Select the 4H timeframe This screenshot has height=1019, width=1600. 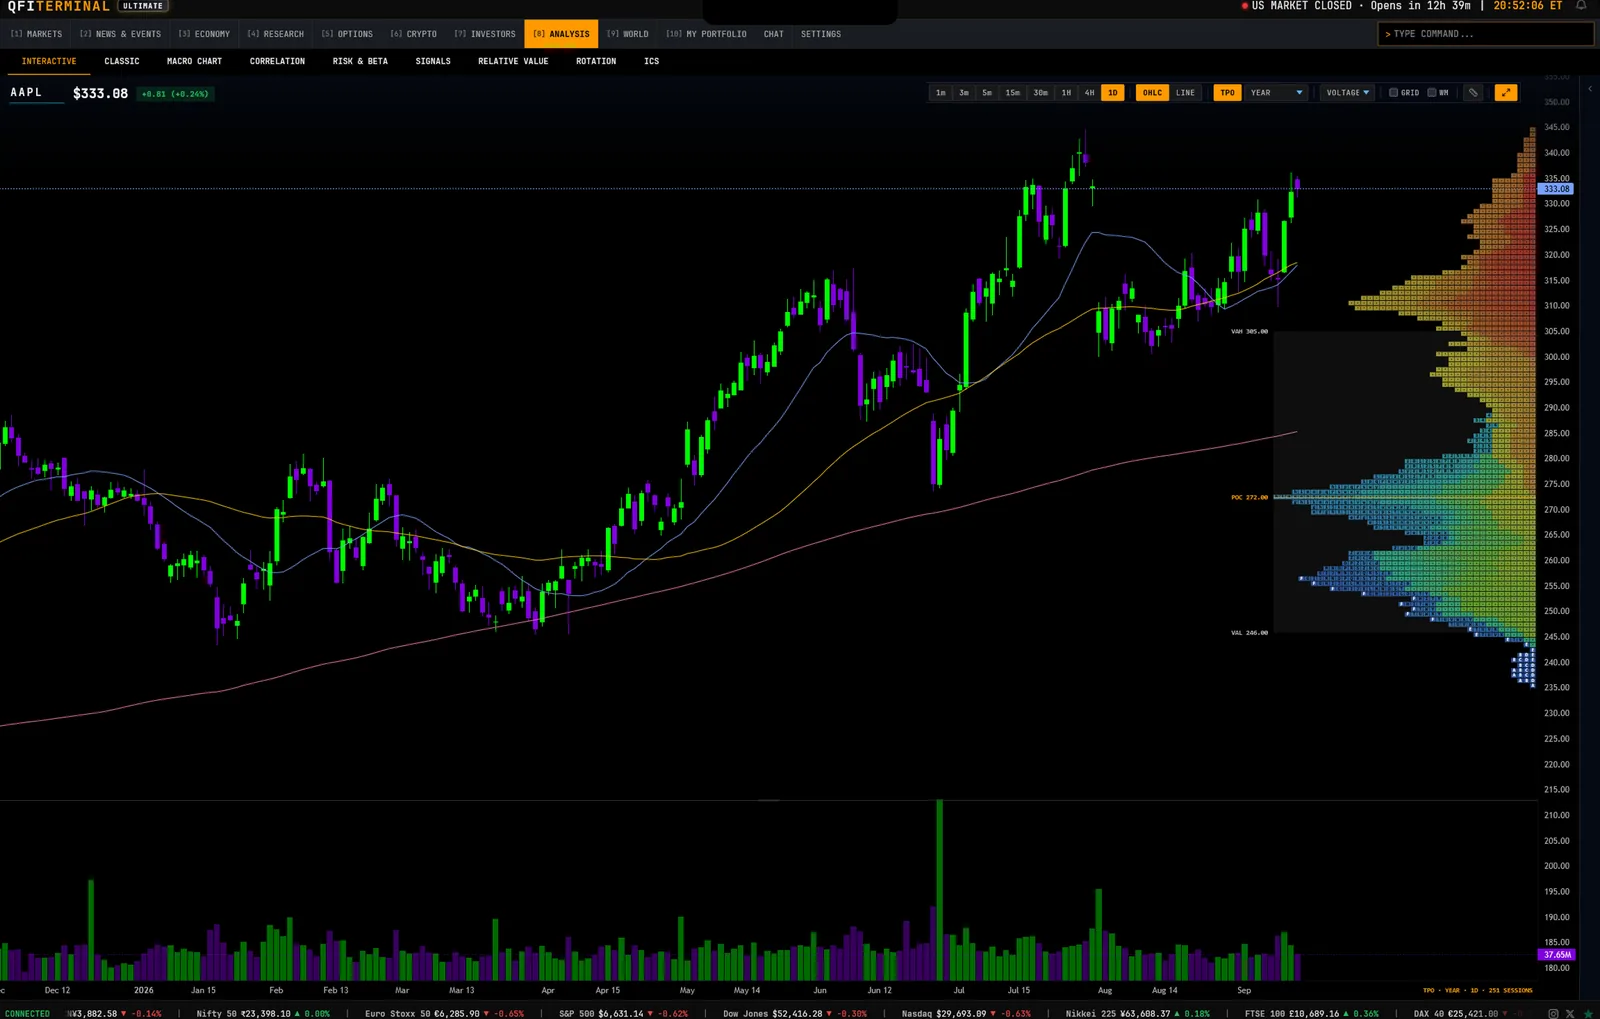(x=1089, y=93)
